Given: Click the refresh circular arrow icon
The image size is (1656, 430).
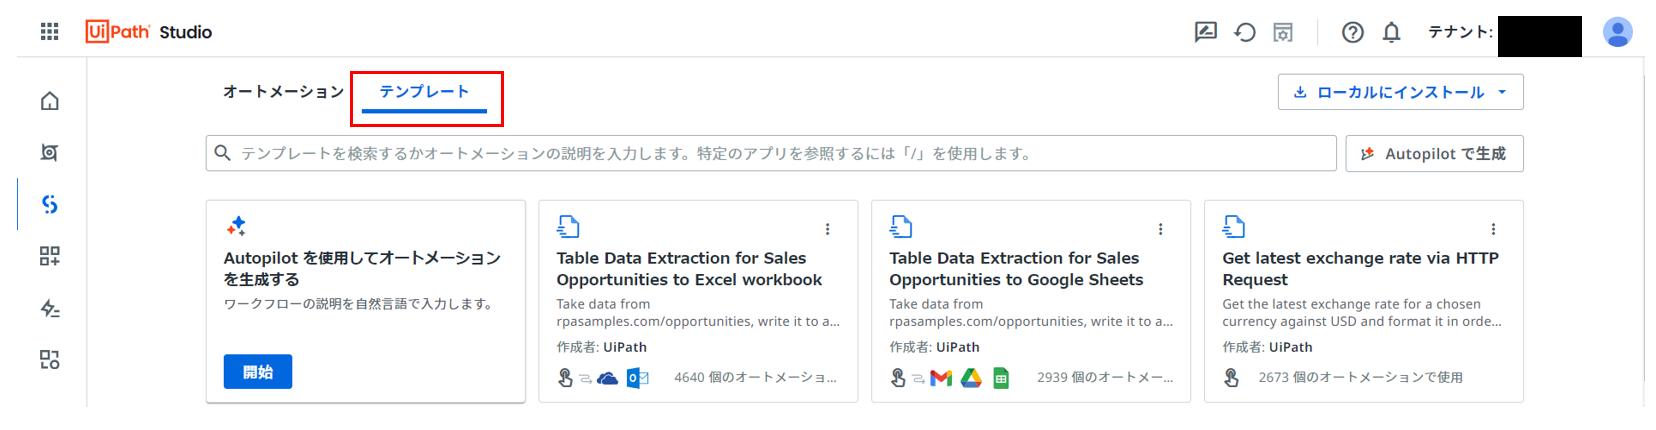Looking at the screenshot, I should (1245, 32).
